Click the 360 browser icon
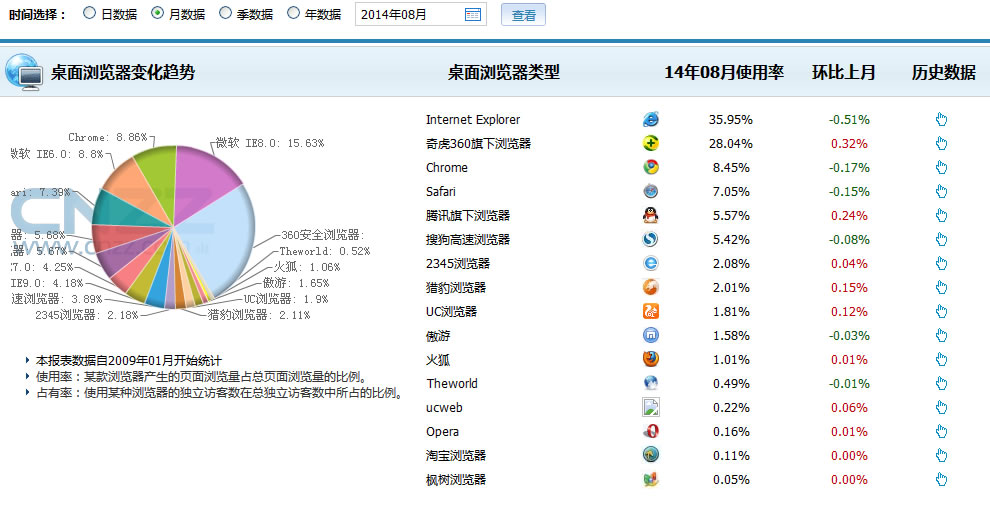 651,143
